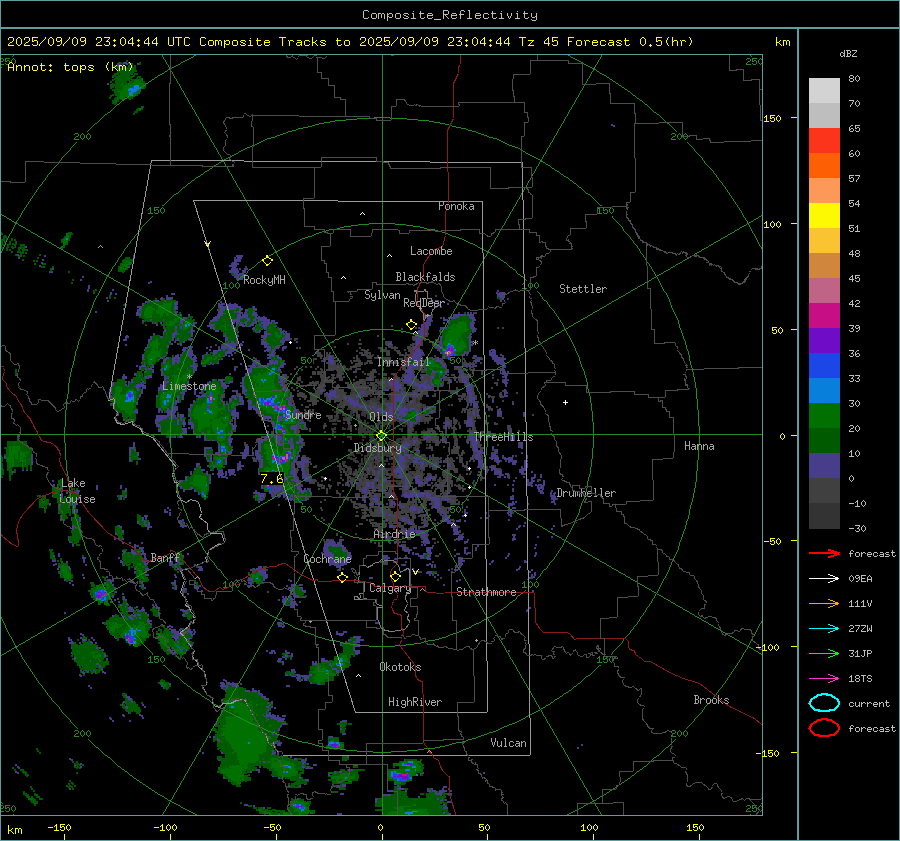
Task: Click the Drumheller city label
Action: (x=586, y=493)
